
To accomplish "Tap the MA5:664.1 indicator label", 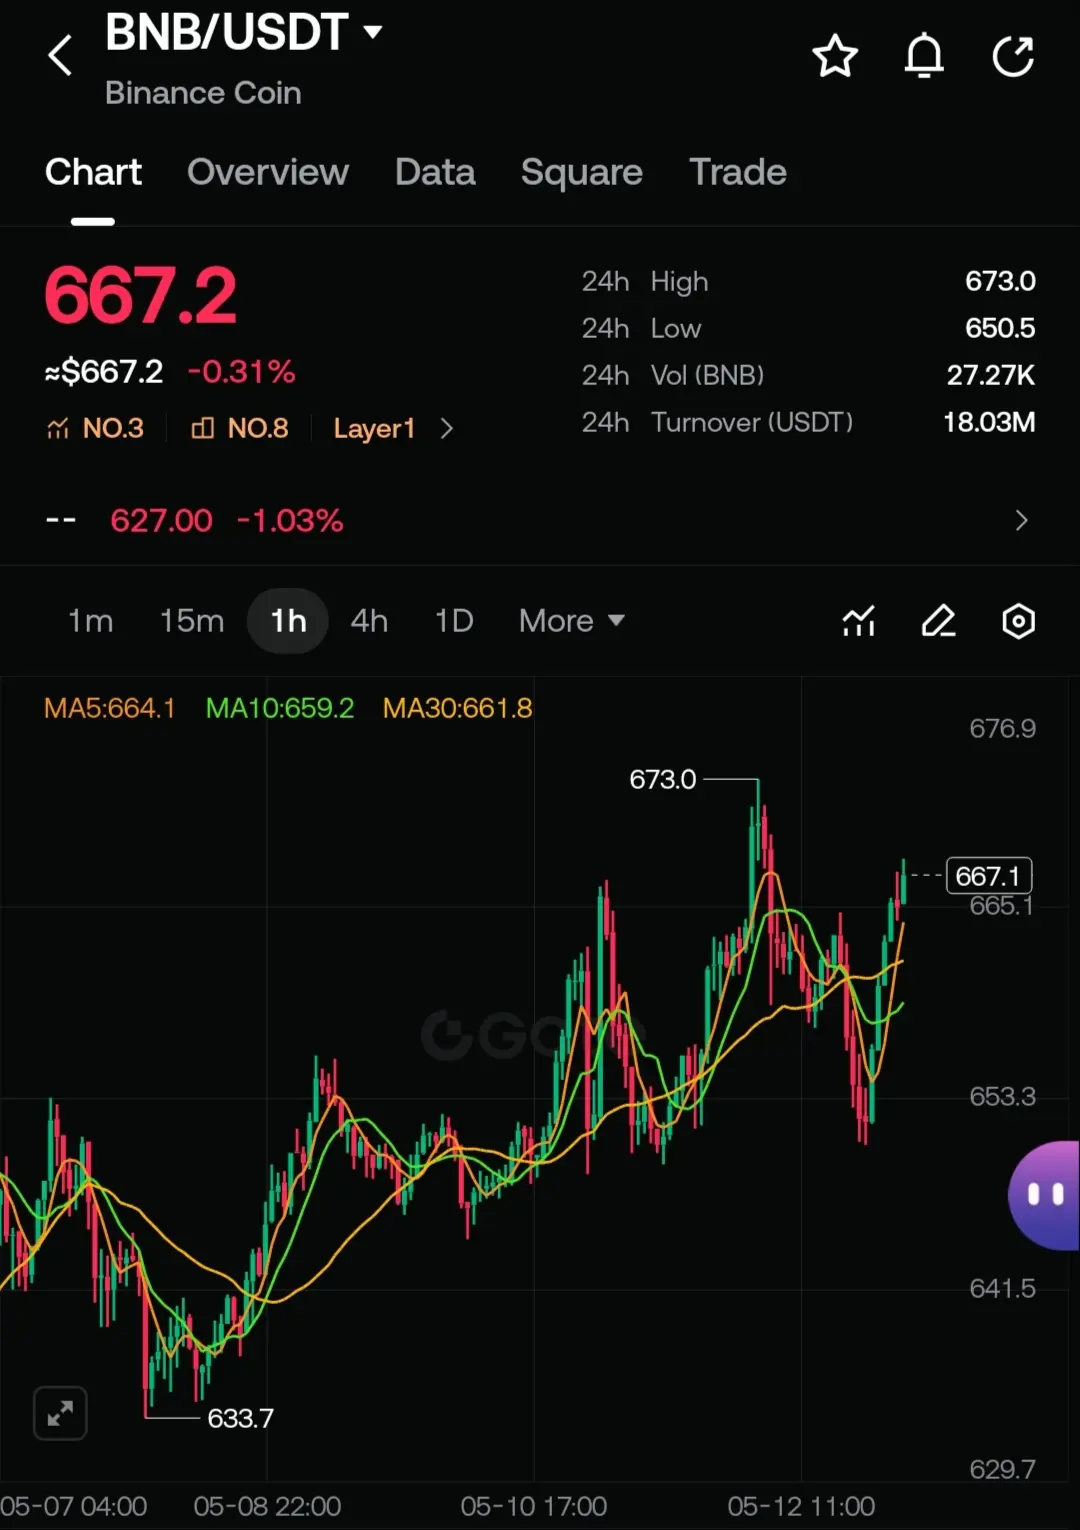I will (x=110, y=708).
